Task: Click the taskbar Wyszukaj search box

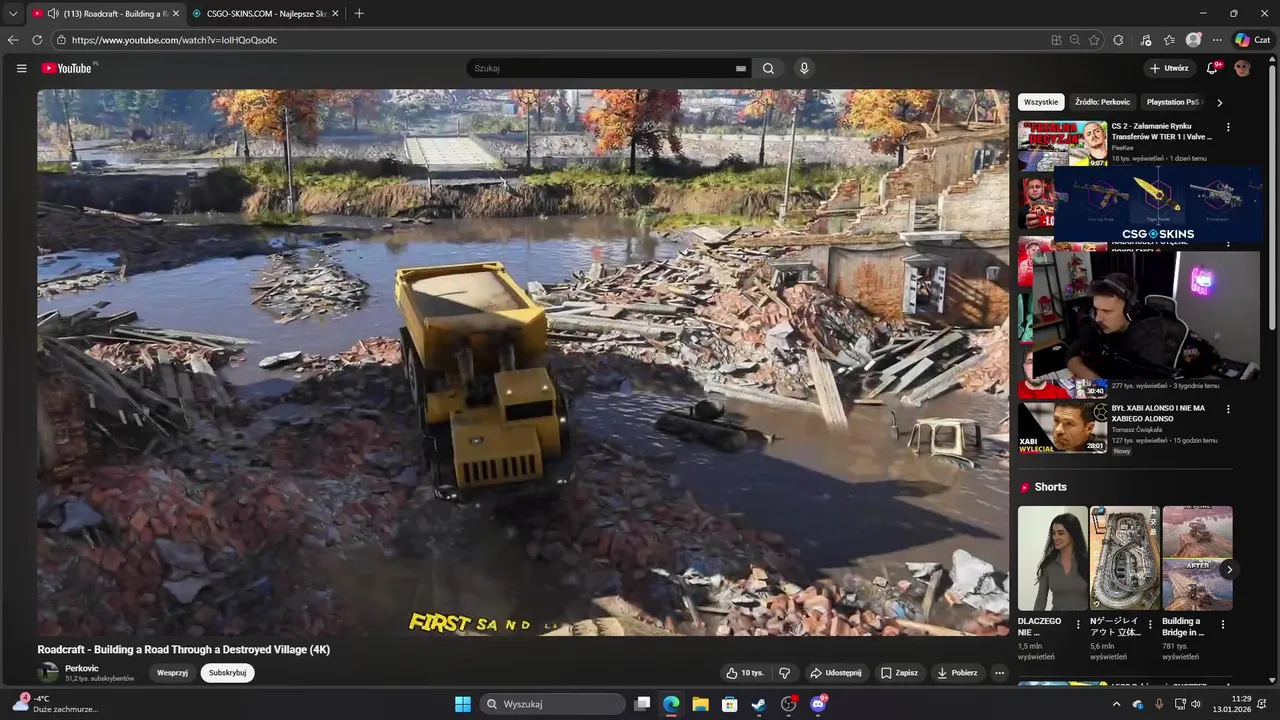Action: (x=552, y=704)
